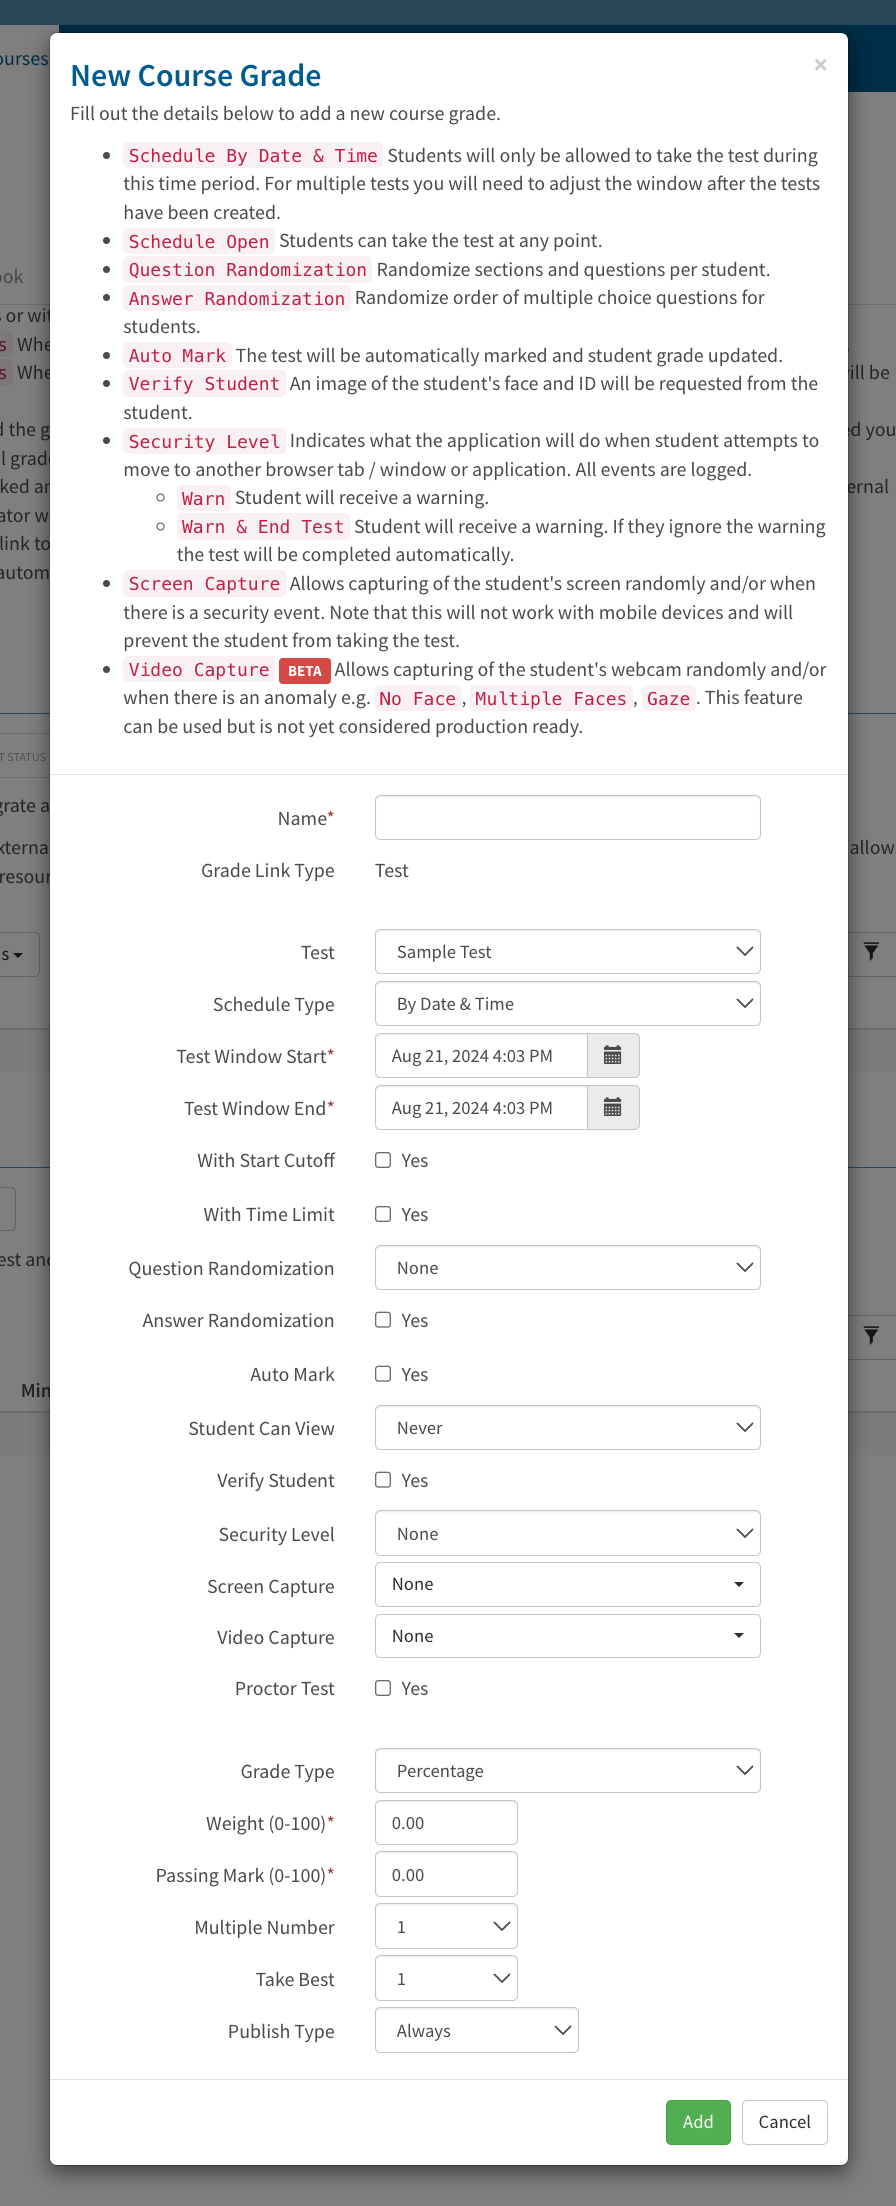Focus the Name input field

tap(568, 818)
